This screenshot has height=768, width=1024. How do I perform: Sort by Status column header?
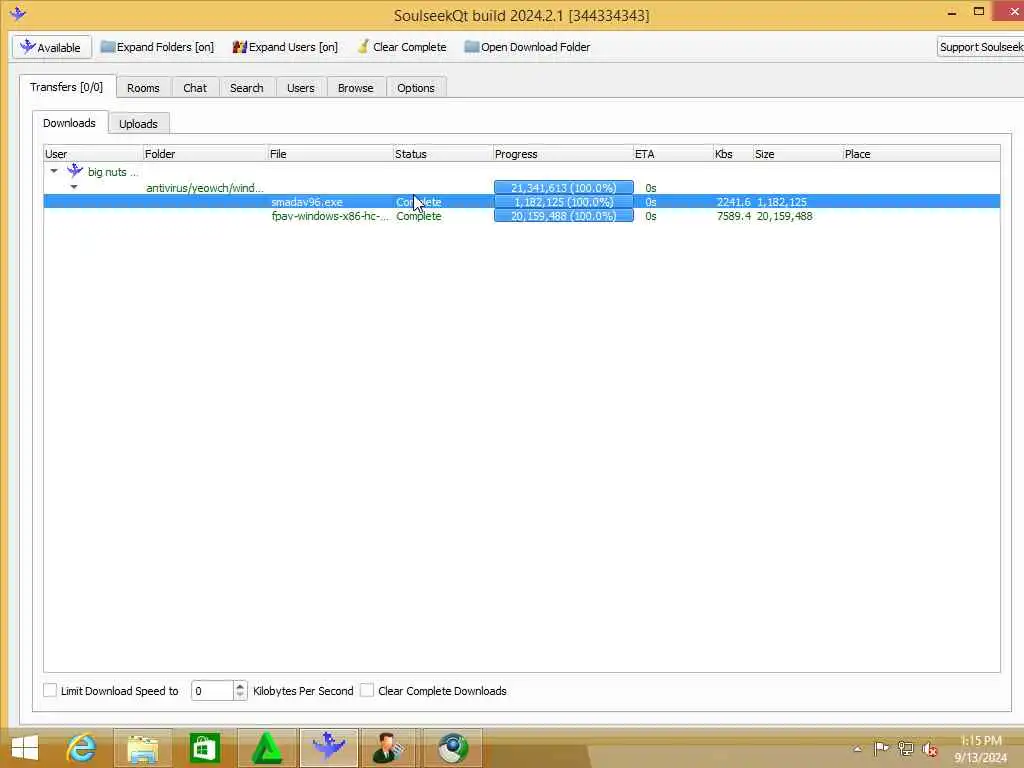(443, 154)
